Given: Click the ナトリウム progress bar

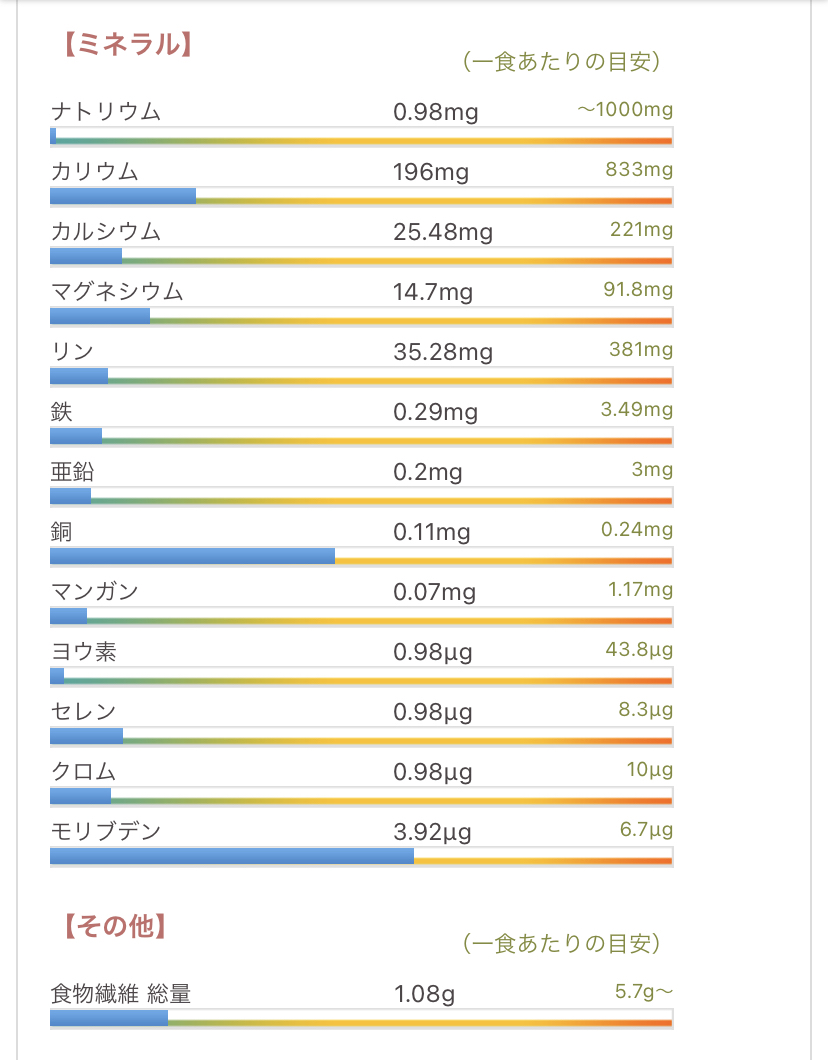Looking at the screenshot, I should tap(361, 136).
